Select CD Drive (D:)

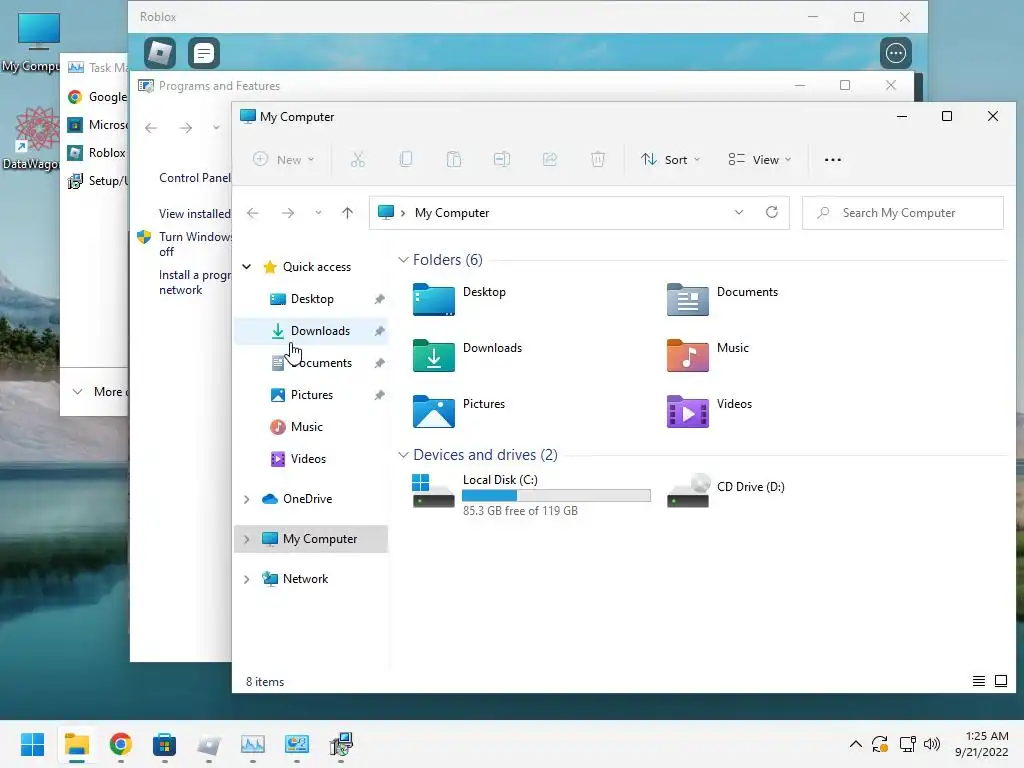pos(726,490)
